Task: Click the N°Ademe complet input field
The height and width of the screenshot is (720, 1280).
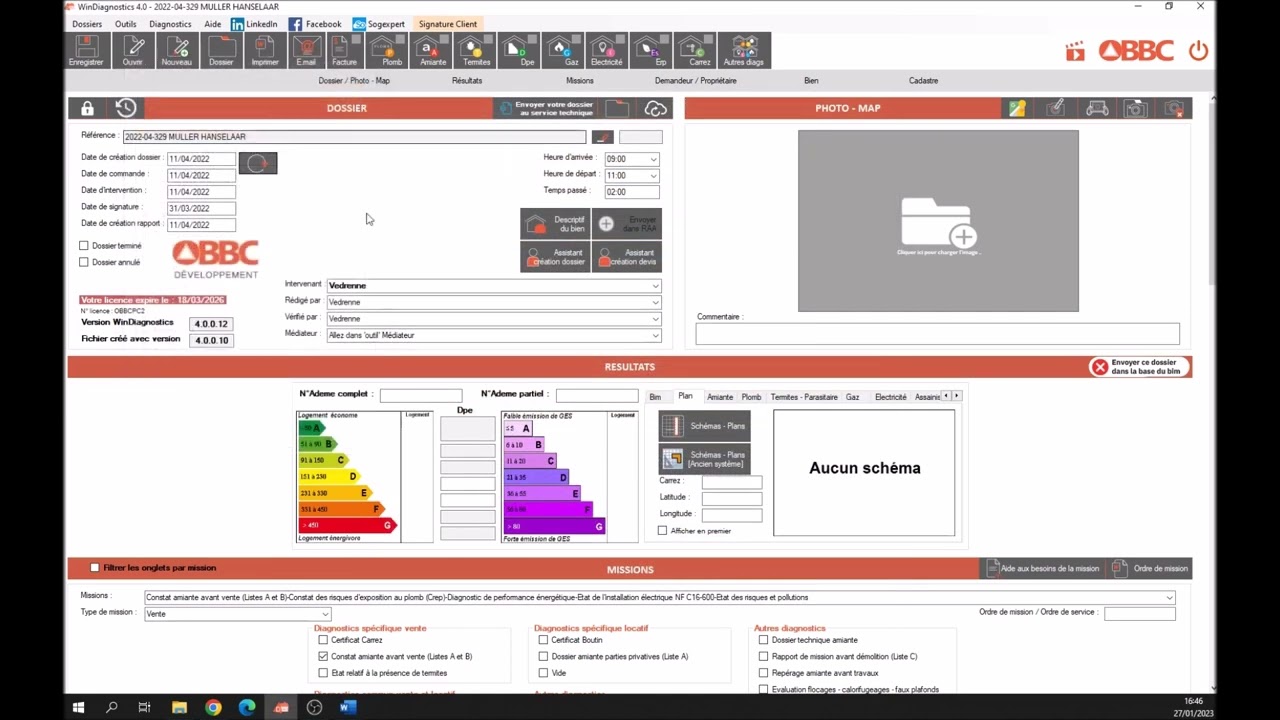Action: (x=421, y=396)
